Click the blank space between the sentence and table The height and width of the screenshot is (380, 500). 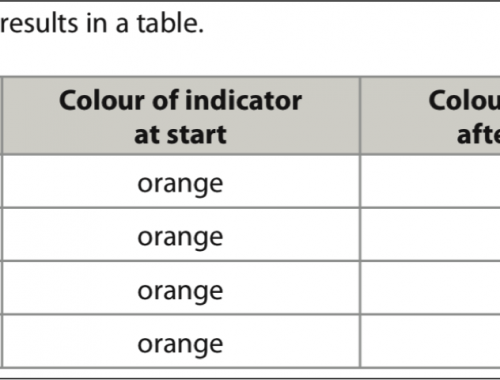click(250, 56)
